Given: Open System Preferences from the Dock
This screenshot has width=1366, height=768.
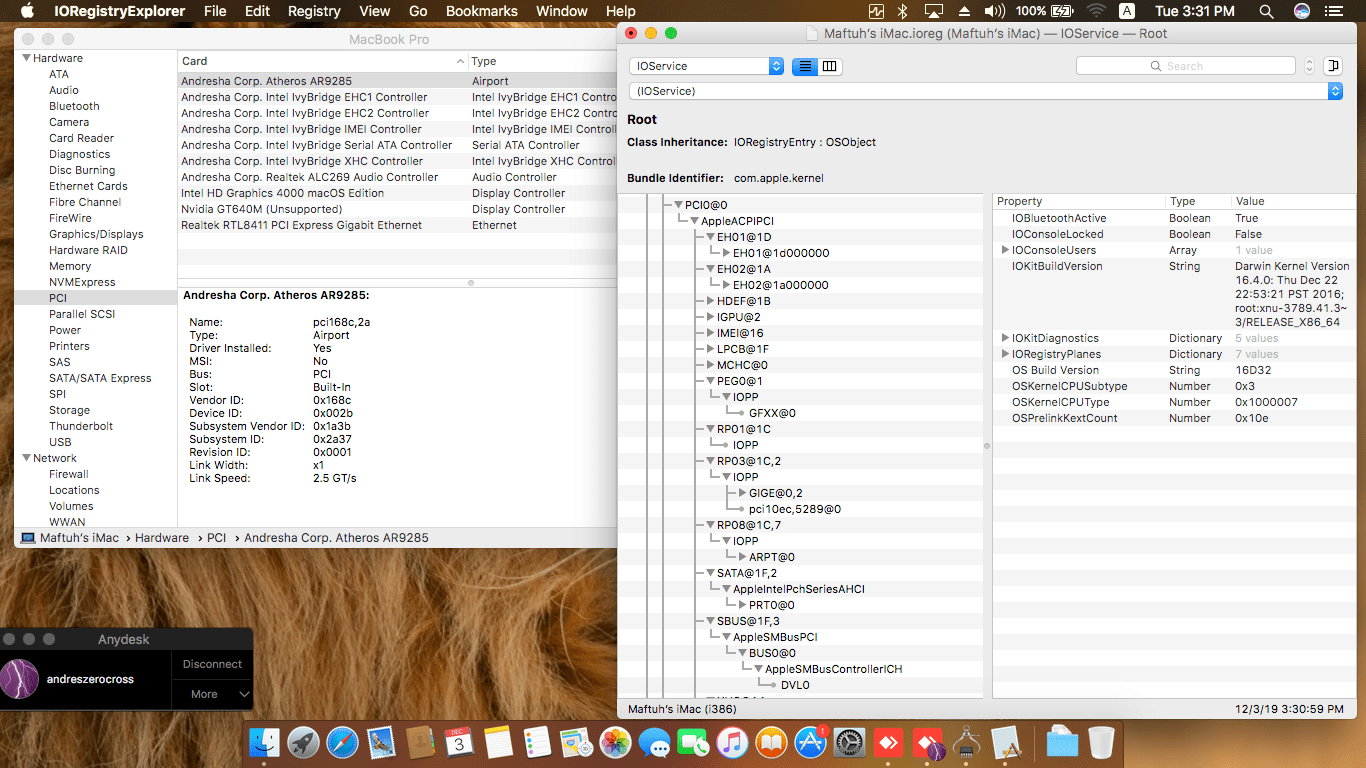Looking at the screenshot, I should point(849,743).
